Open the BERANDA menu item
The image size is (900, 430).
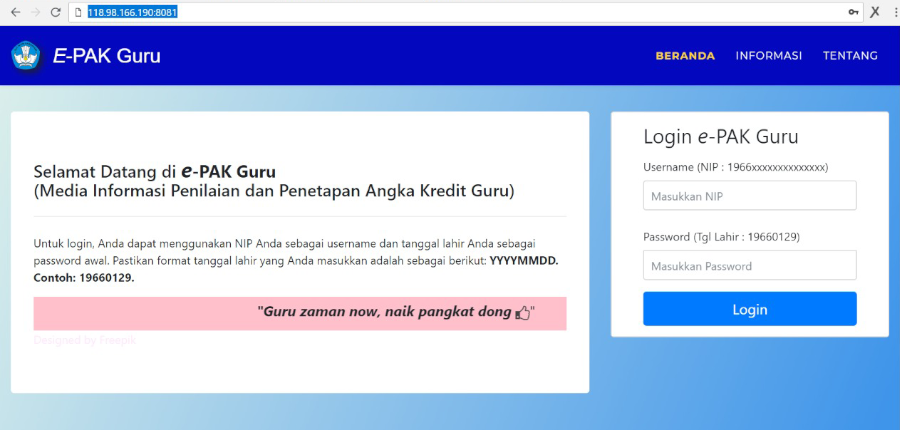pos(685,56)
